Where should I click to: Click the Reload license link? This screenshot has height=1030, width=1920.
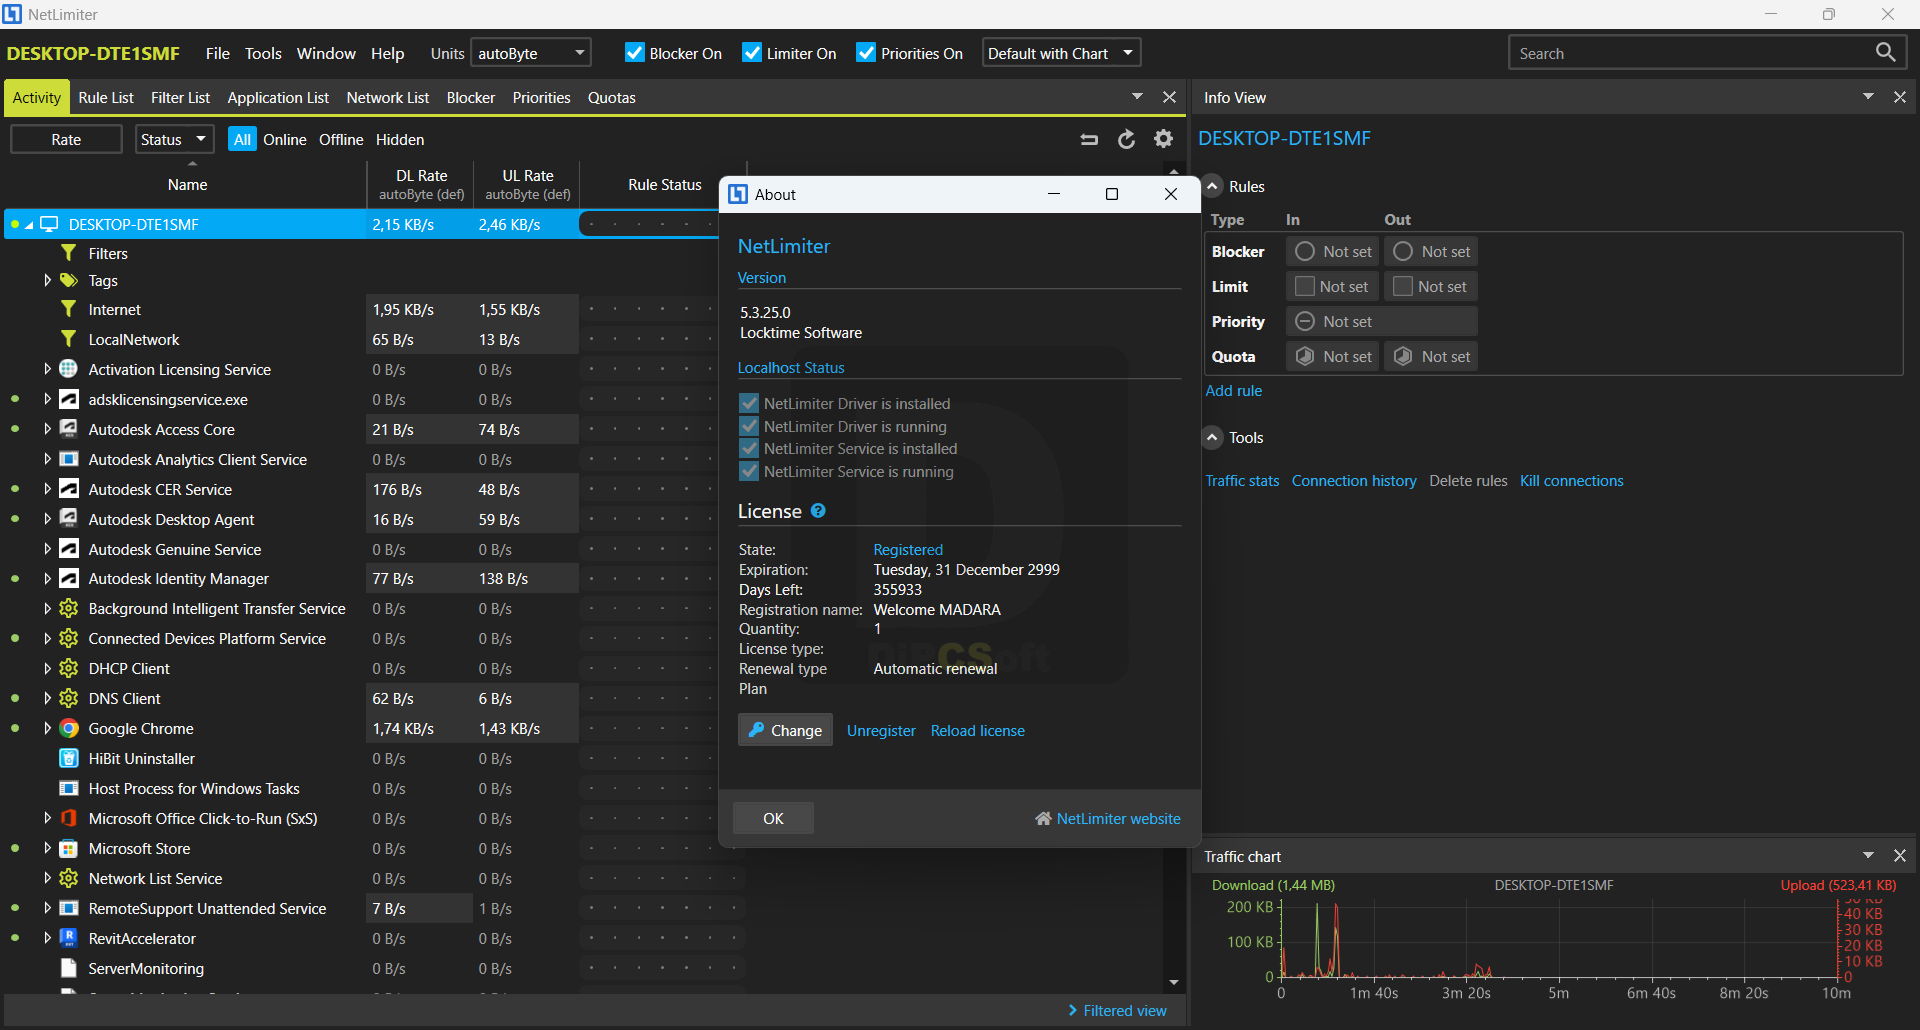click(x=978, y=730)
